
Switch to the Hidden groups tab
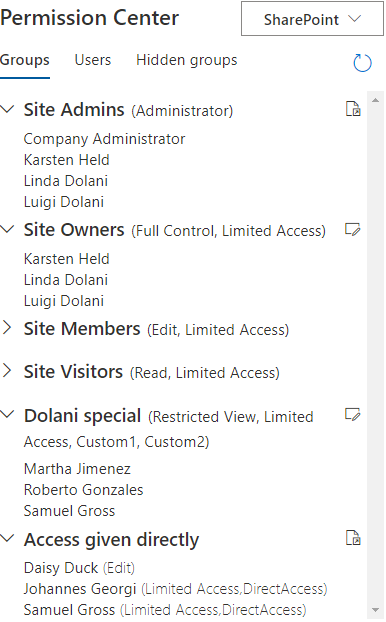(x=186, y=60)
